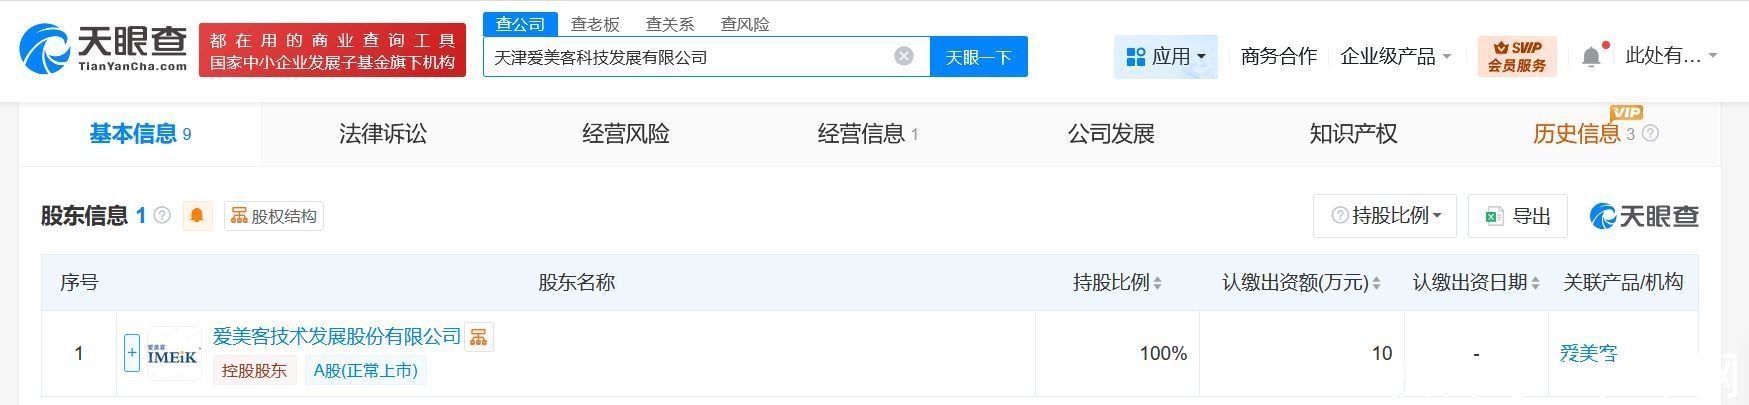Click the company name search field
The image size is (1749, 405).
pos(690,57)
